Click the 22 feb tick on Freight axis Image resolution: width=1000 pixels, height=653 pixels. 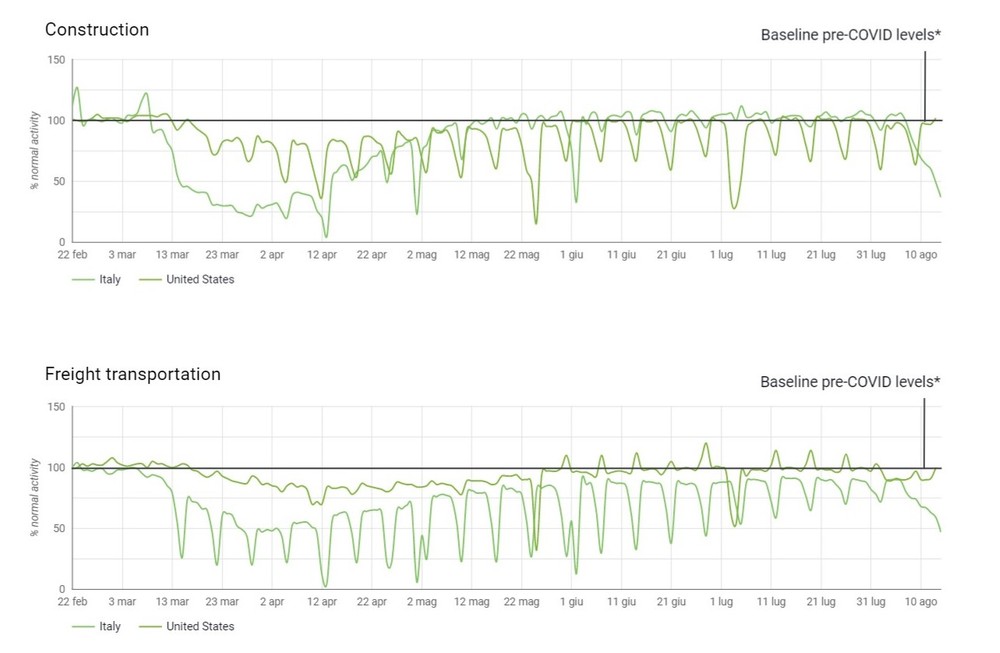72,601
